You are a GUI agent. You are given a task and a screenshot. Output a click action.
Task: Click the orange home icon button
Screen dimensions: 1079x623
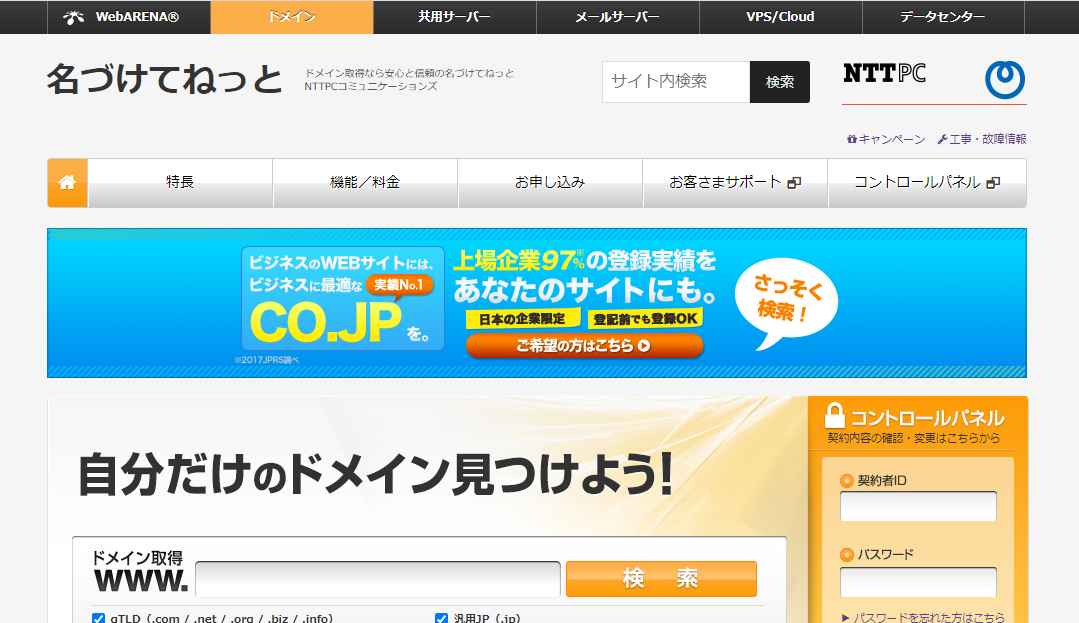(x=67, y=182)
